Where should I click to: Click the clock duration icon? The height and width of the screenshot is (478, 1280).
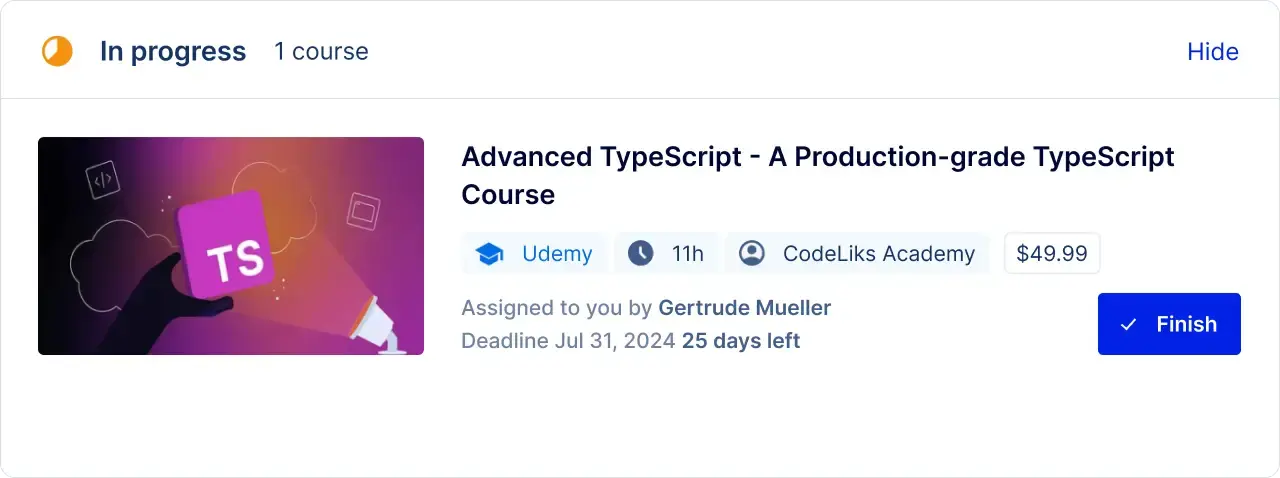640,254
